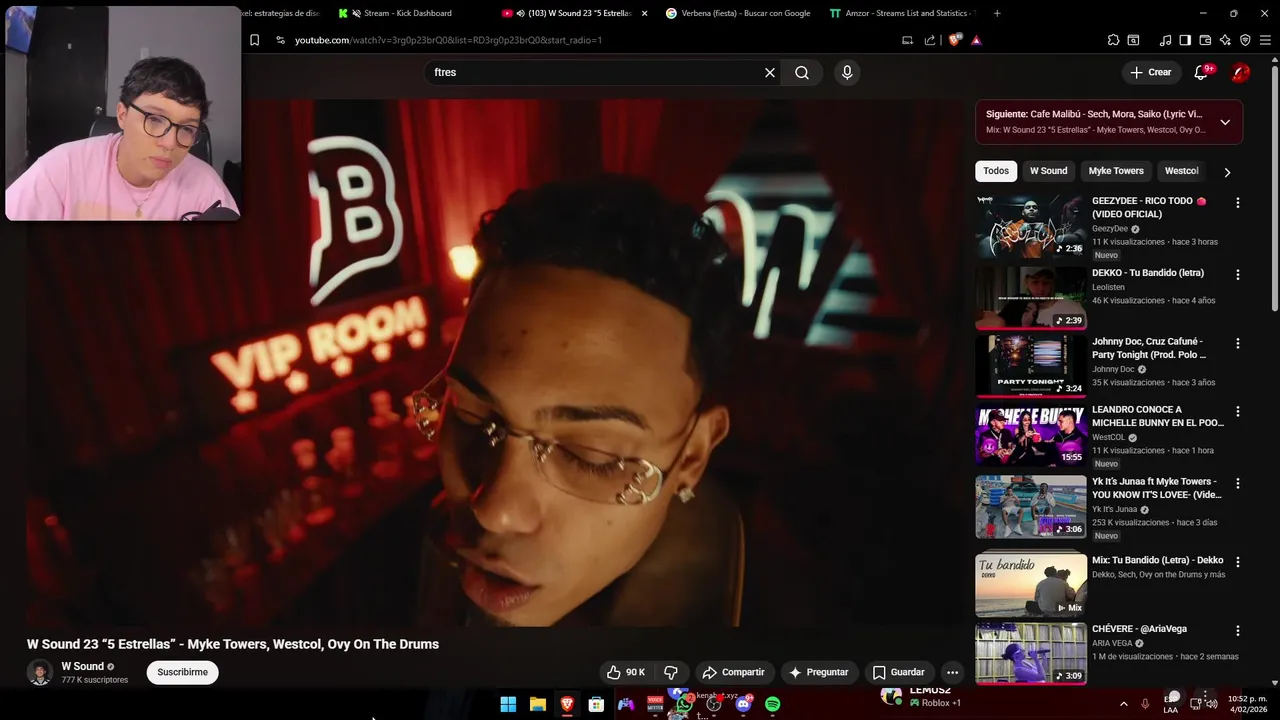Open the Mix: Tu Bandido thumbnail

coord(1031,585)
